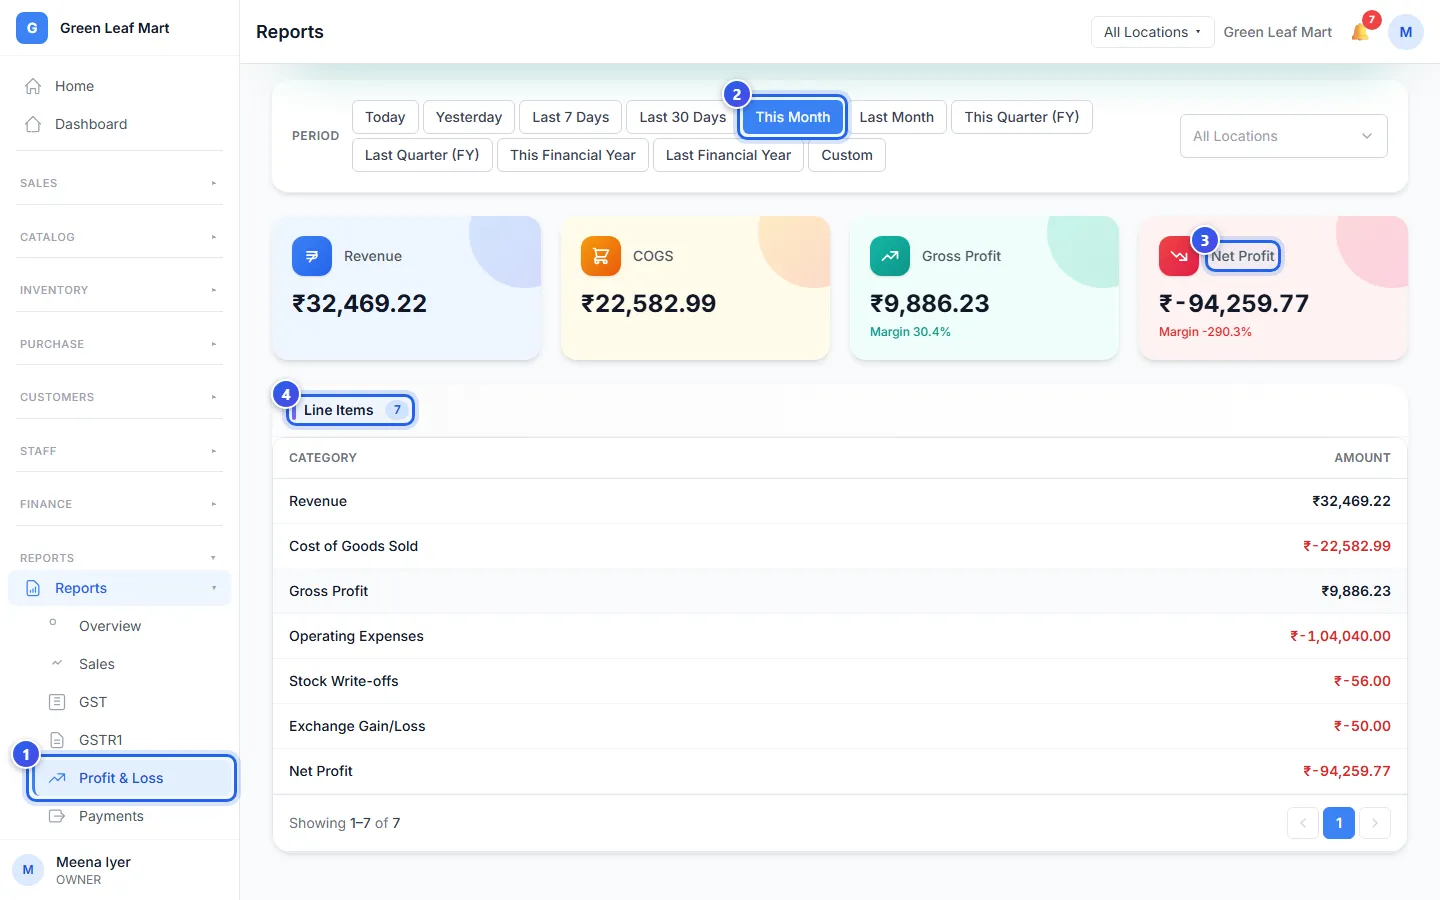This screenshot has height=900, width=1440.
Task: Select the Today period
Action: pos(385,117)
